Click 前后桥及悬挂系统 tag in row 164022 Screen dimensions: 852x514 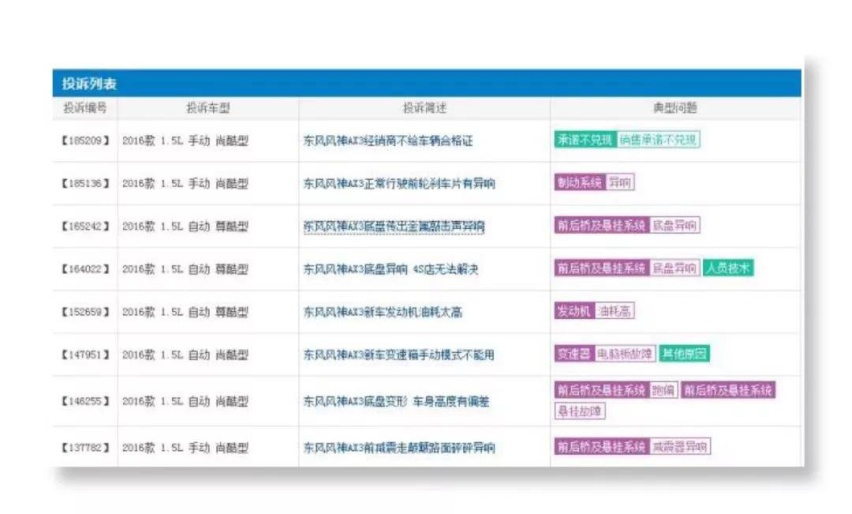click(x=601, y=268)
